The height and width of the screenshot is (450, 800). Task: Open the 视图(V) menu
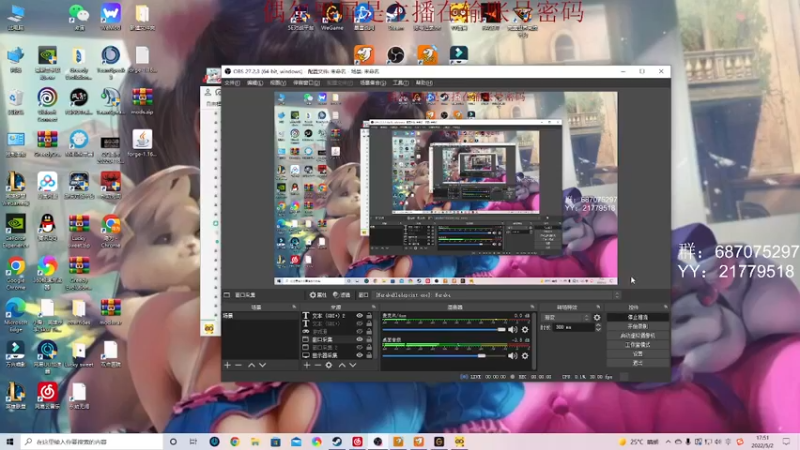coord(278,83)
